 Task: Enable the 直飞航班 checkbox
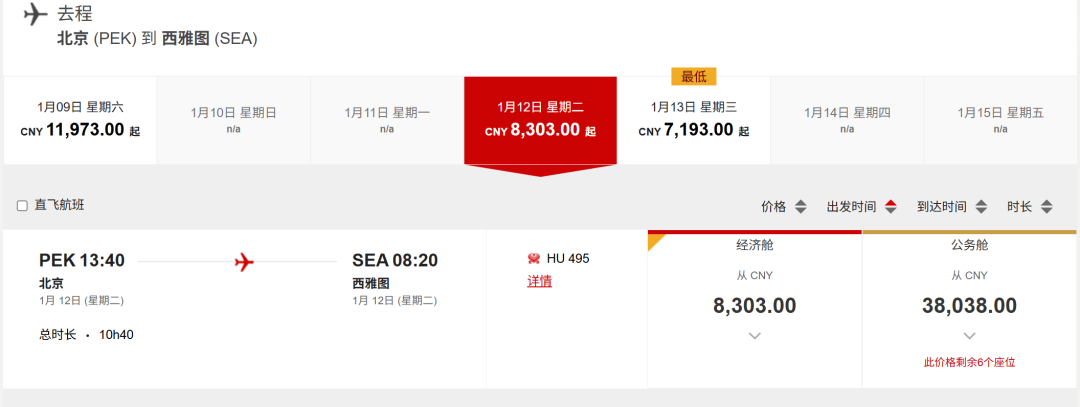(22, 206)
